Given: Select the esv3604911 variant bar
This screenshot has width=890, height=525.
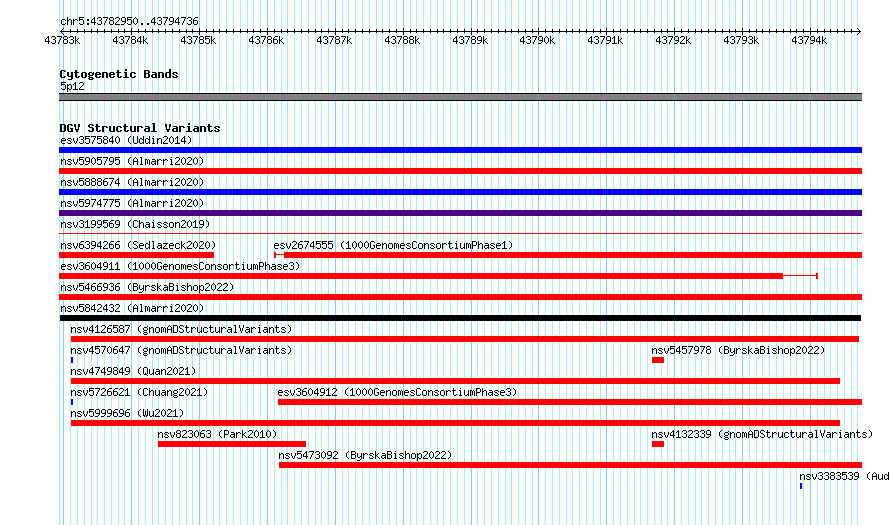Looking at the screenshot, I should pos(438,276).
